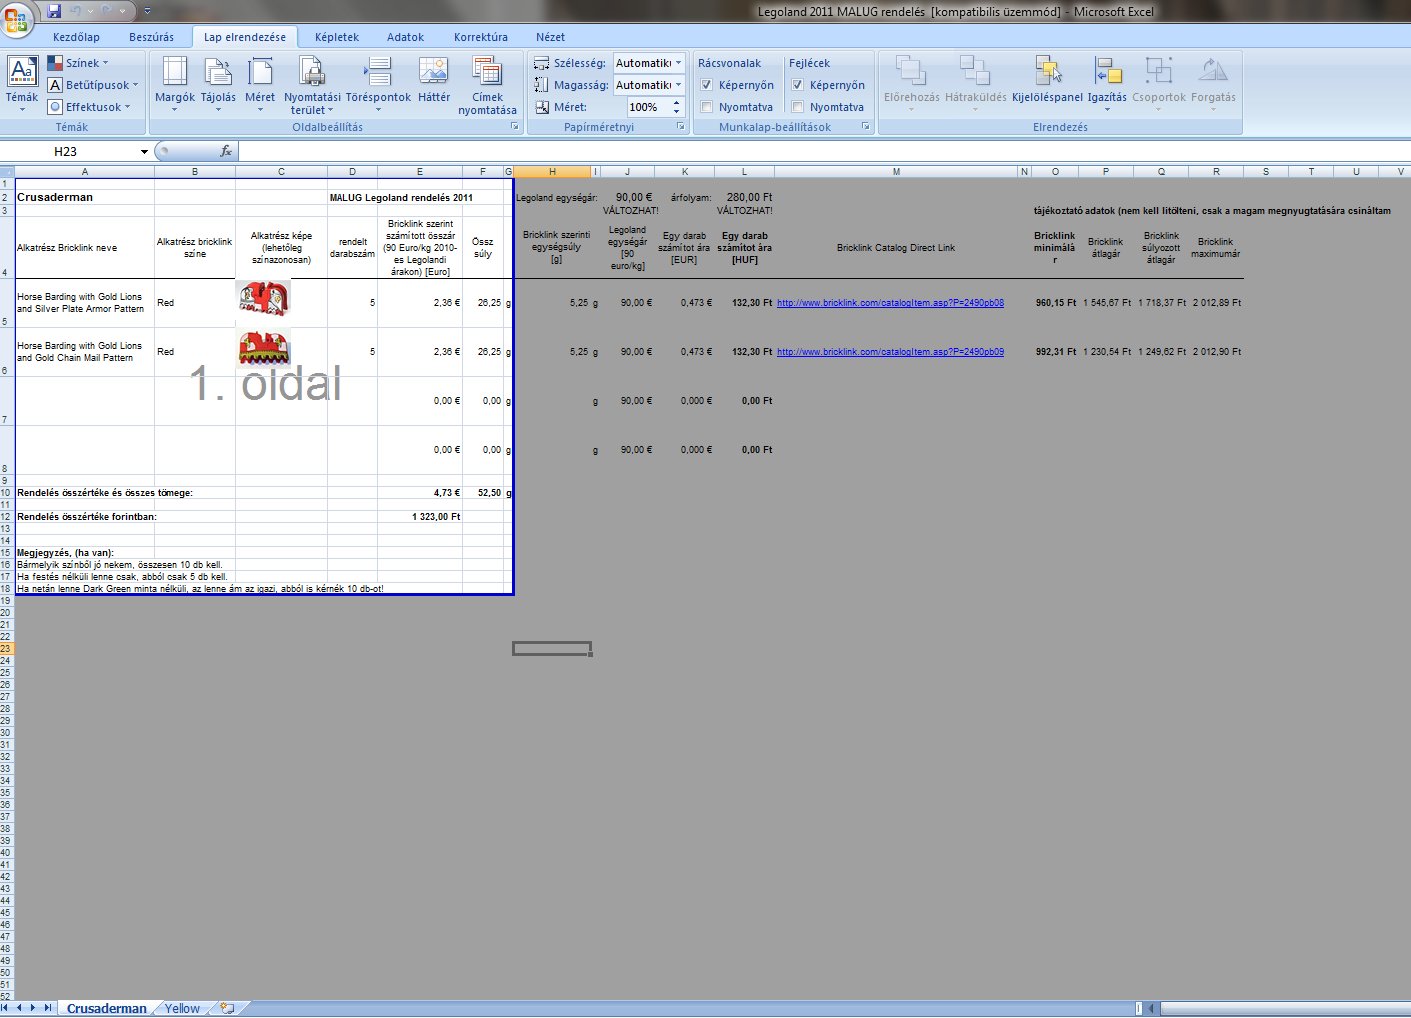Screen dimensions: 1411x1018
Task: Open Címek nyomtatása print titles
Action: pos(487,85)
